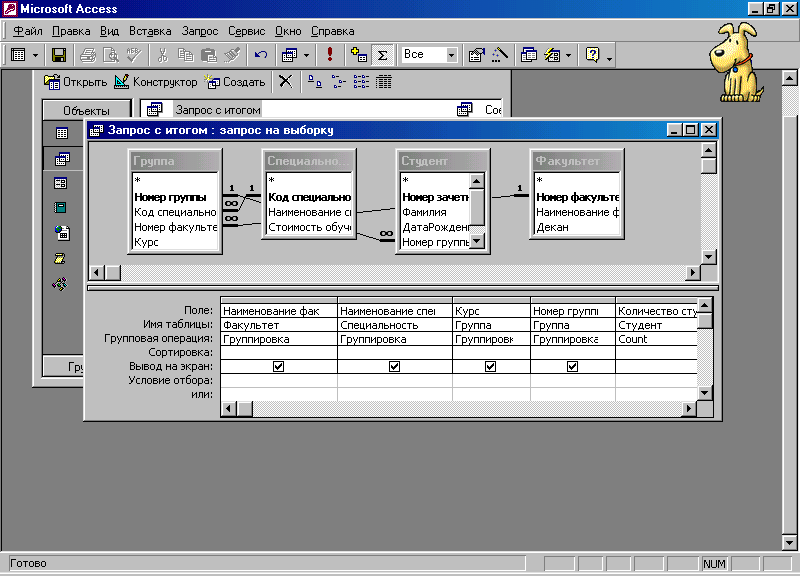This screenshot has width=800, height=576.
Task: Click the Format Painter brush icon
Action: [x=232, y=55]
